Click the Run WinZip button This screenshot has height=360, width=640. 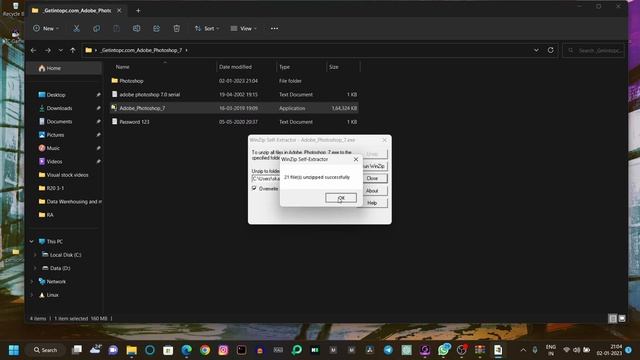click(374, 166)
